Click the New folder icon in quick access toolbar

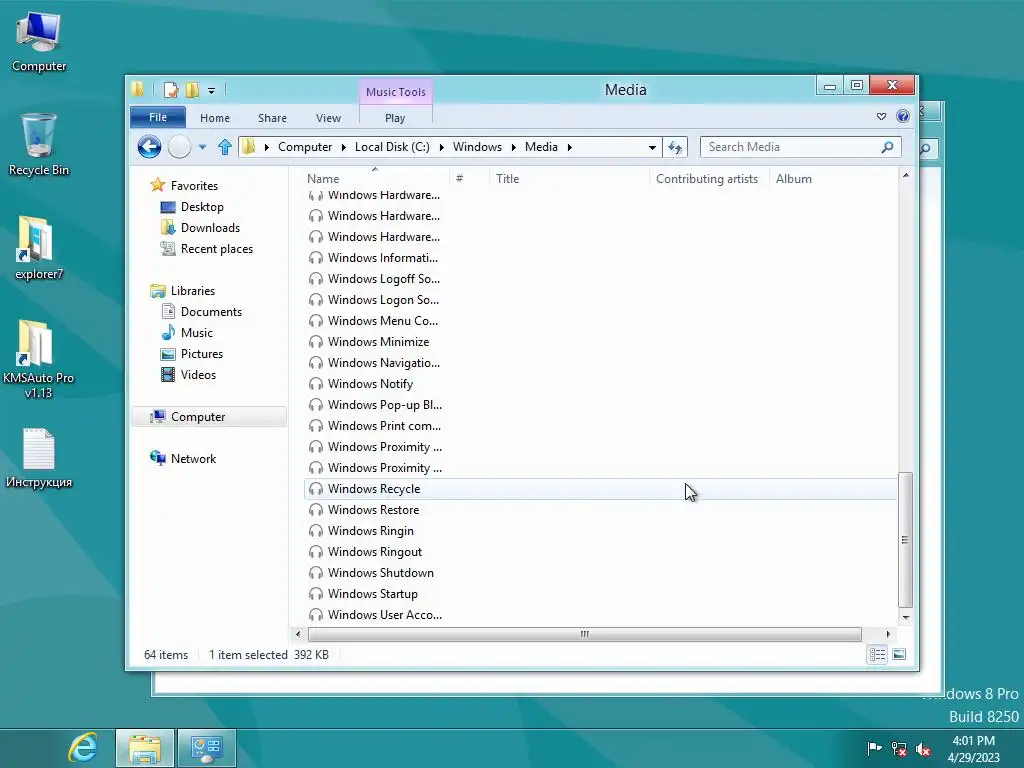pyautogui.click(x=192, y=89)
